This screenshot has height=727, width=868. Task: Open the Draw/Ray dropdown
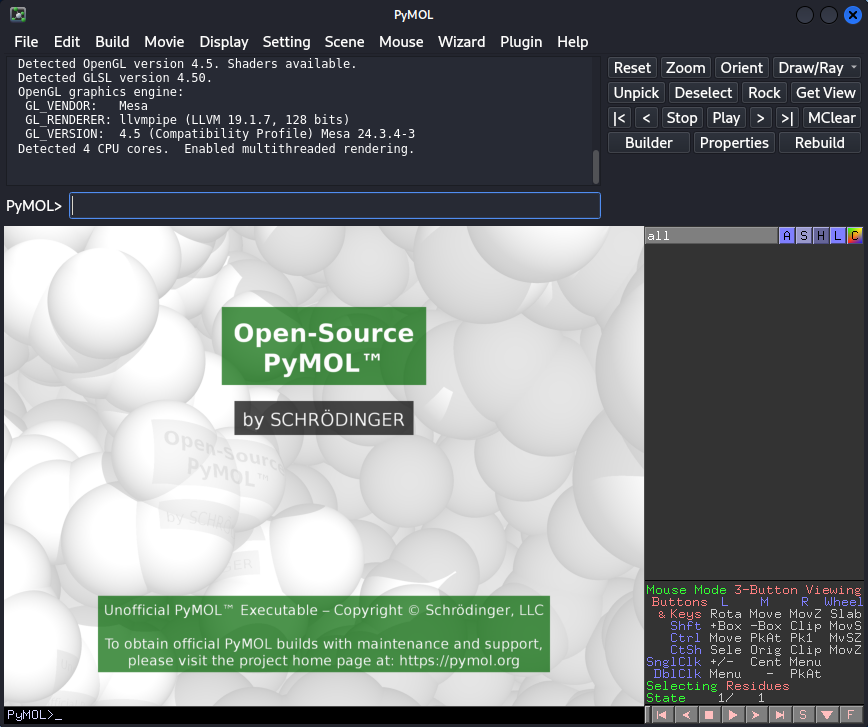(816, 68)
